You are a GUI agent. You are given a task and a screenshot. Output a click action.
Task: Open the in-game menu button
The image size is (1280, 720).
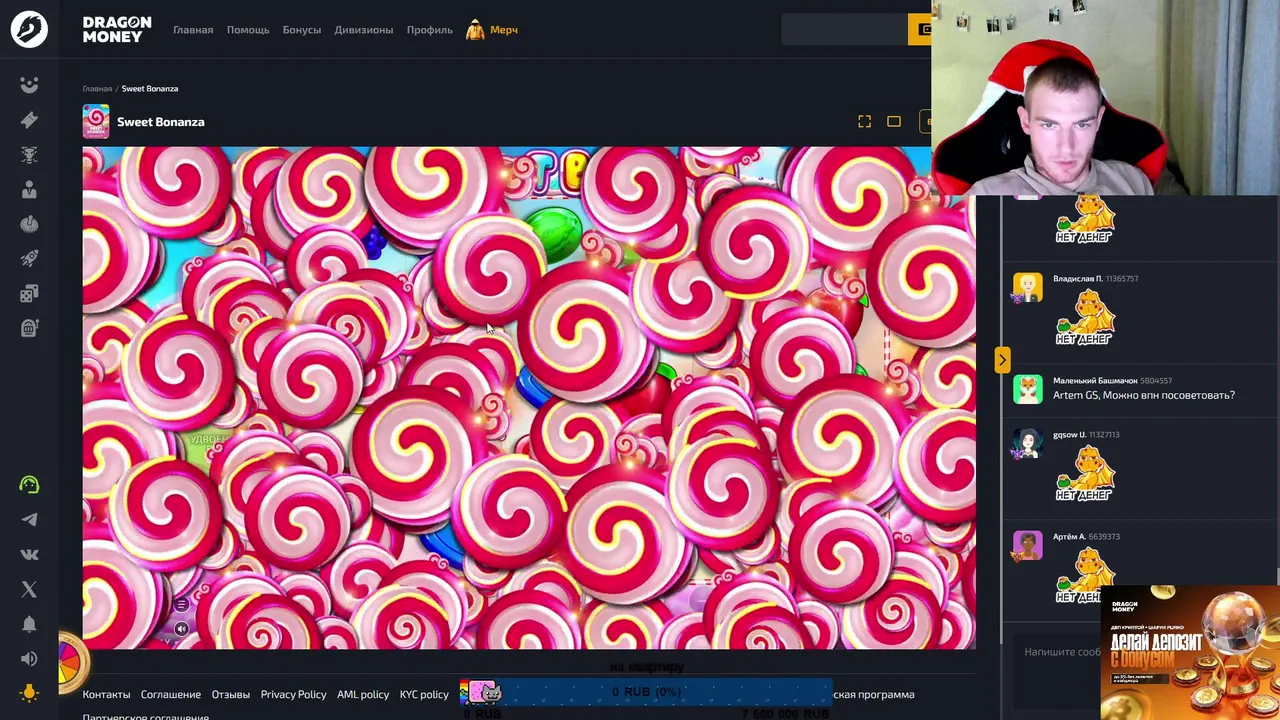181,605
